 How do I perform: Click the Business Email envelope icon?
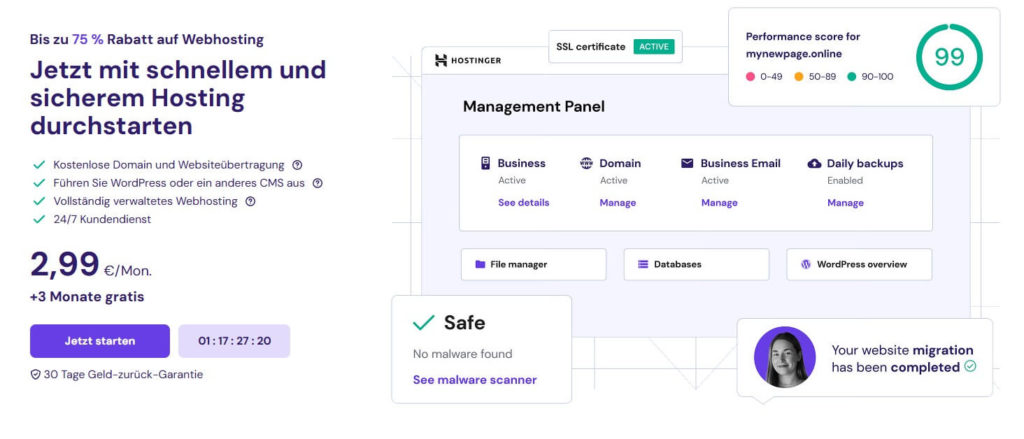pyautogui.click(x=687, y=163)
